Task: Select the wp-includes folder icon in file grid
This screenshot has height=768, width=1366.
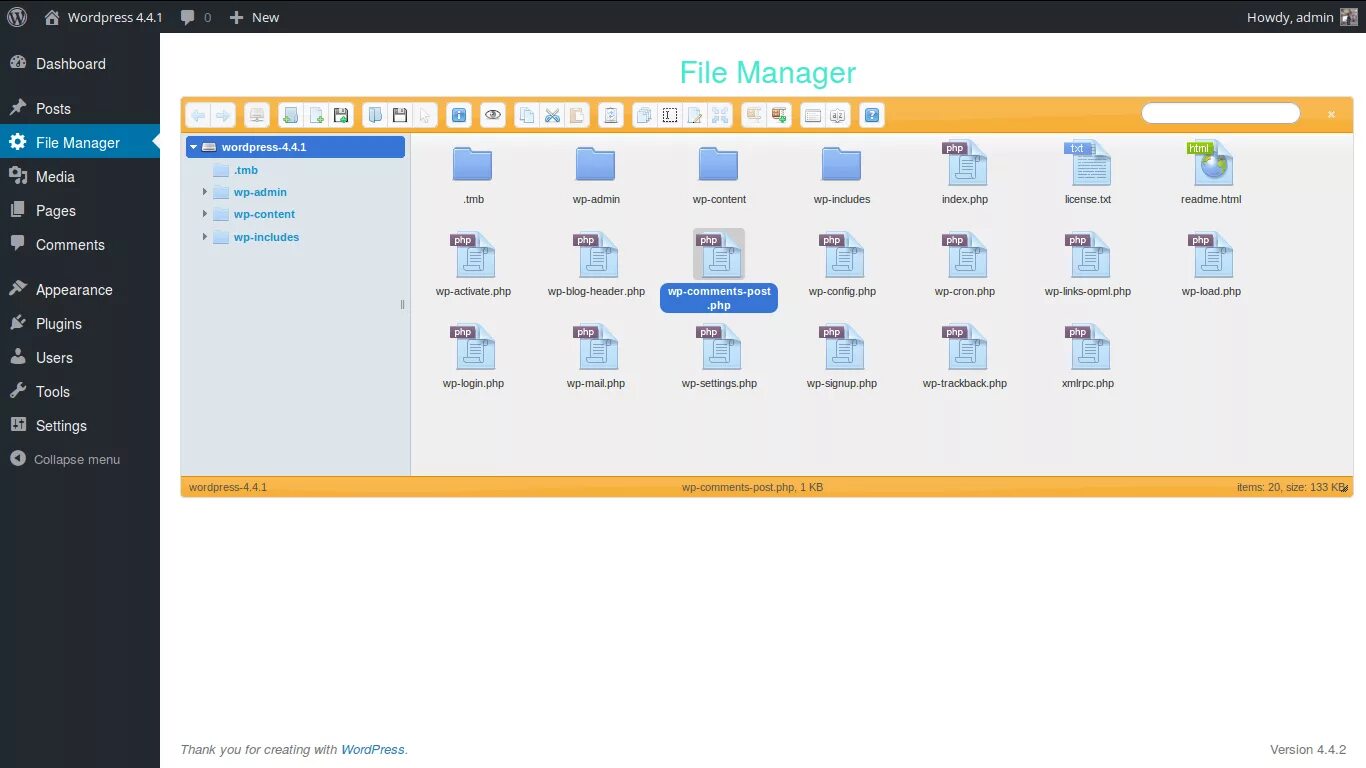Action: pyautogui.click(x=842, y=164)
